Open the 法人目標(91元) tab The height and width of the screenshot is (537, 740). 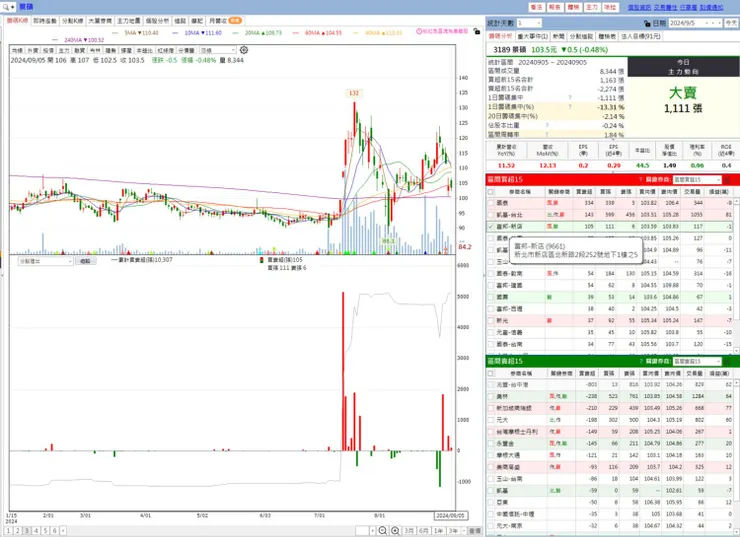(x=640, y=36)
